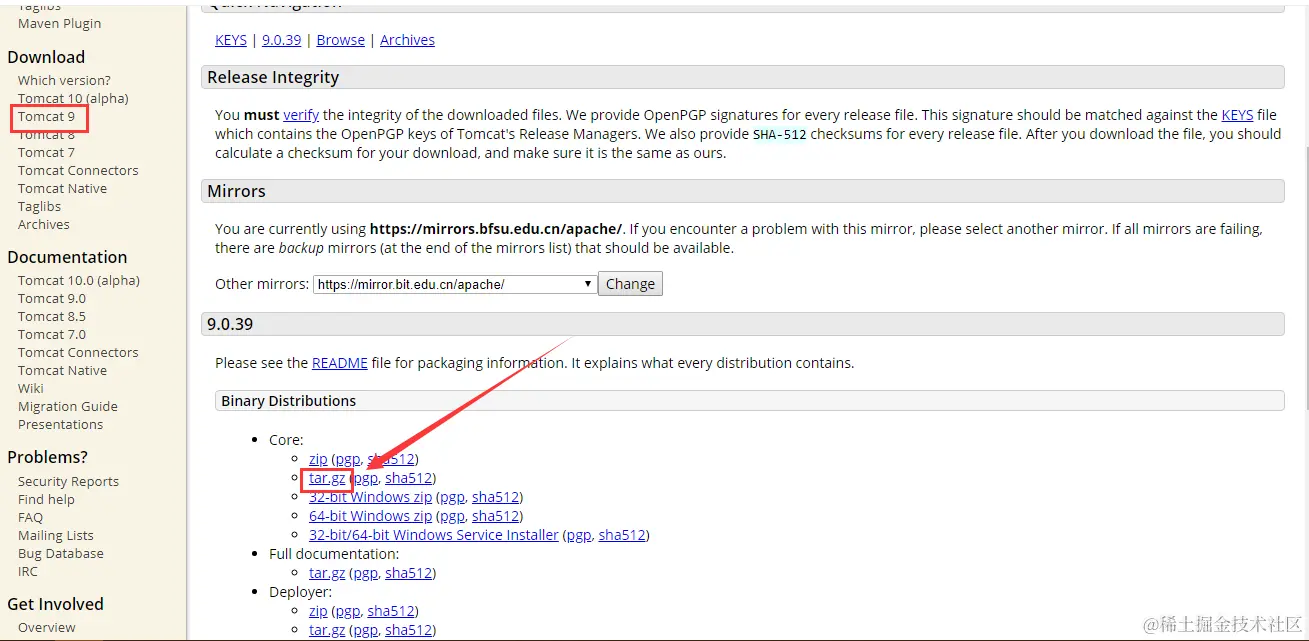Open Tomcat 10 (alpha) download page
The height and width of the screenshot is (641, 1309).
tap(73, 98)
